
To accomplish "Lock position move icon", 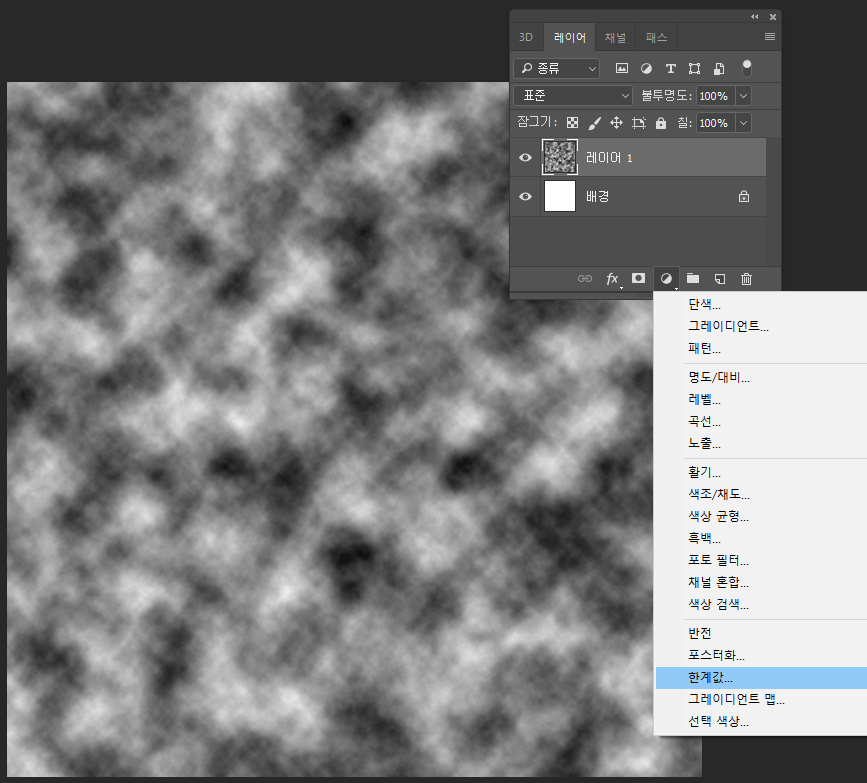I will pyautogui.click(x=617, y=123).
